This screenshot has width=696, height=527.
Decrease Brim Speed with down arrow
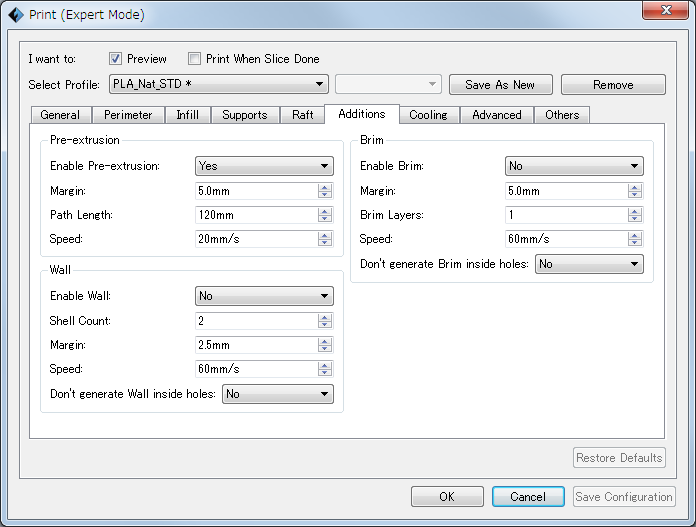[634, 242]
